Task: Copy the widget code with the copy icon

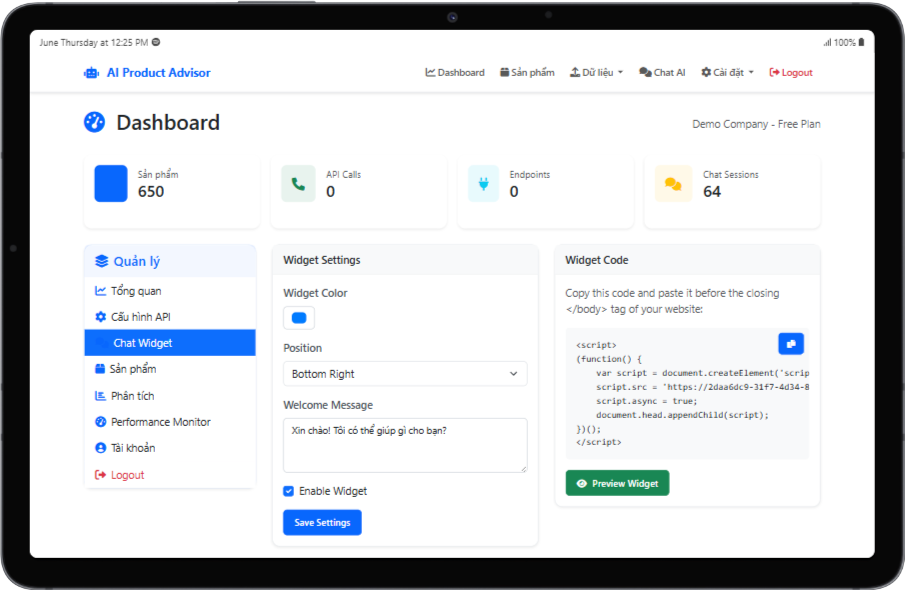Action: 791,343
